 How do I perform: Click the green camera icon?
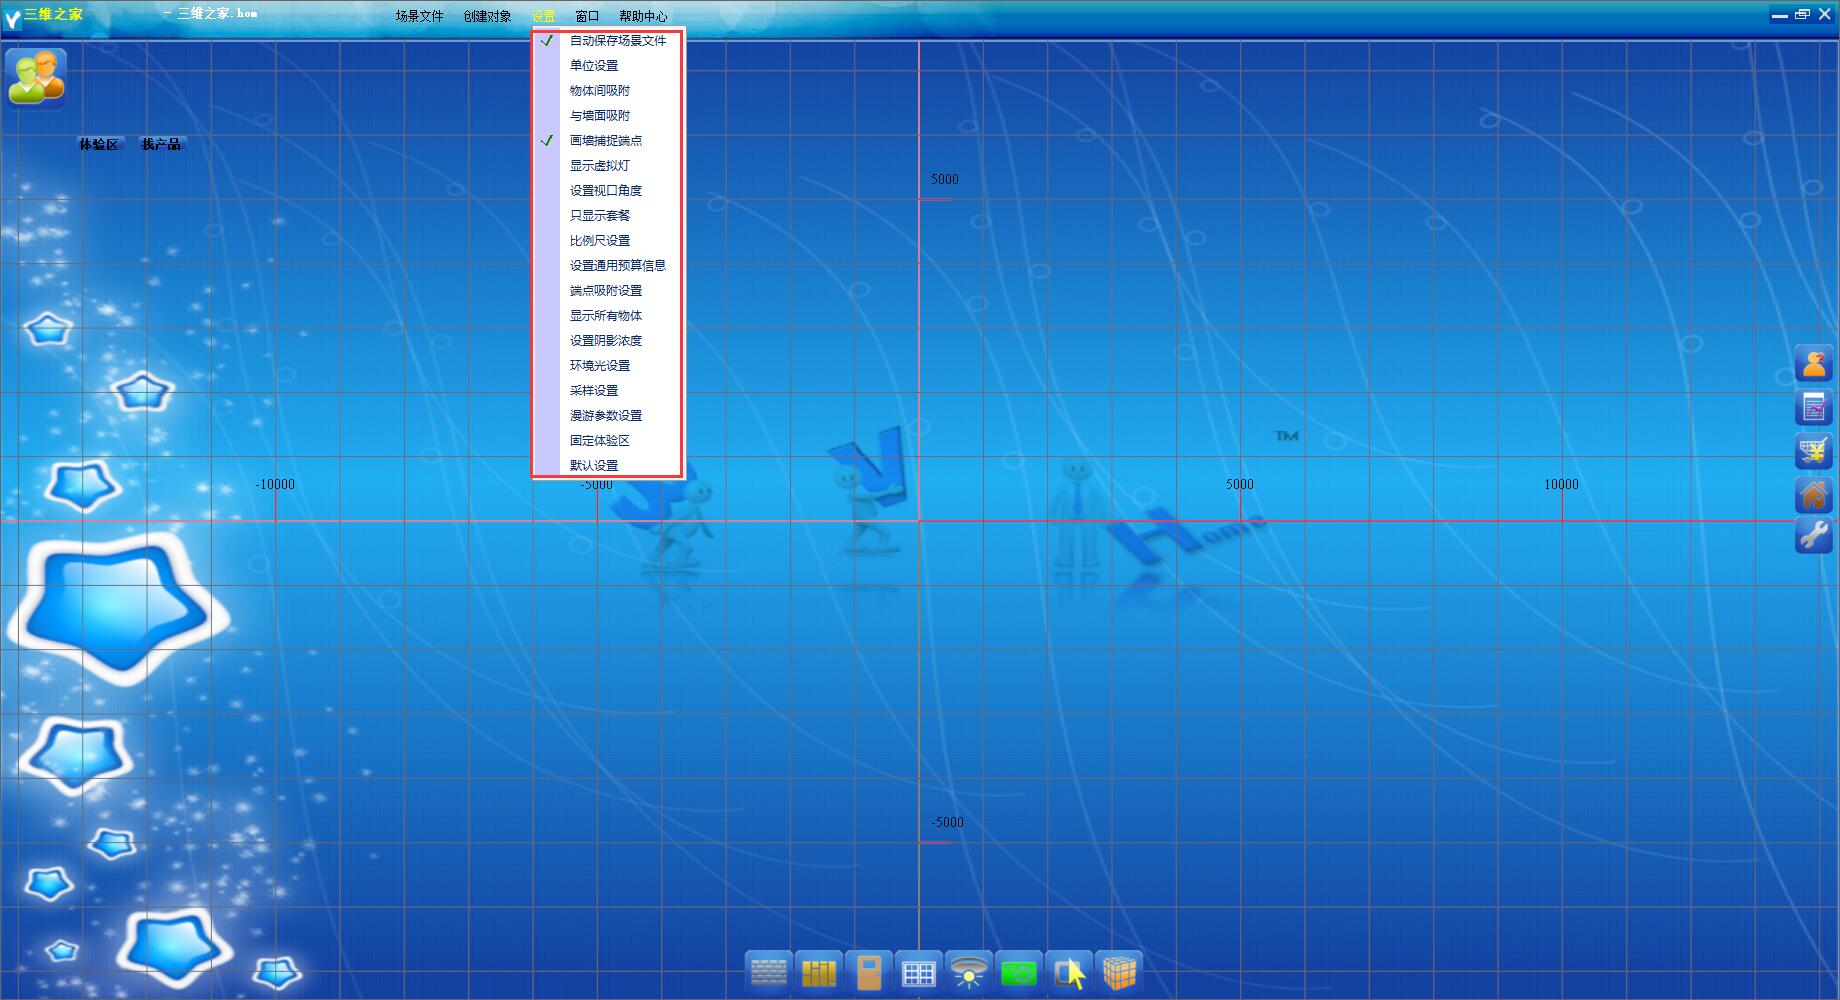[x=1018, y=972]
